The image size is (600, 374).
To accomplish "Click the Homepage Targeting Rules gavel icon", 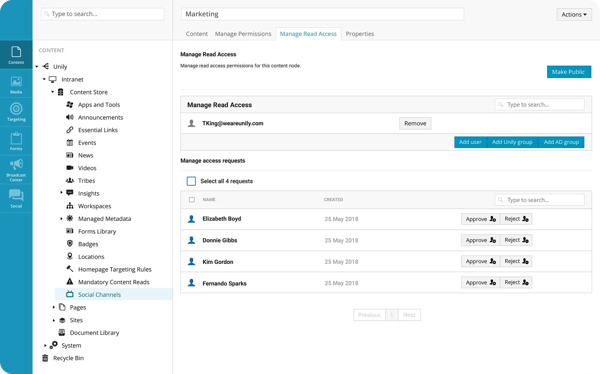I will pyautogui.click(x=70, y=269).
